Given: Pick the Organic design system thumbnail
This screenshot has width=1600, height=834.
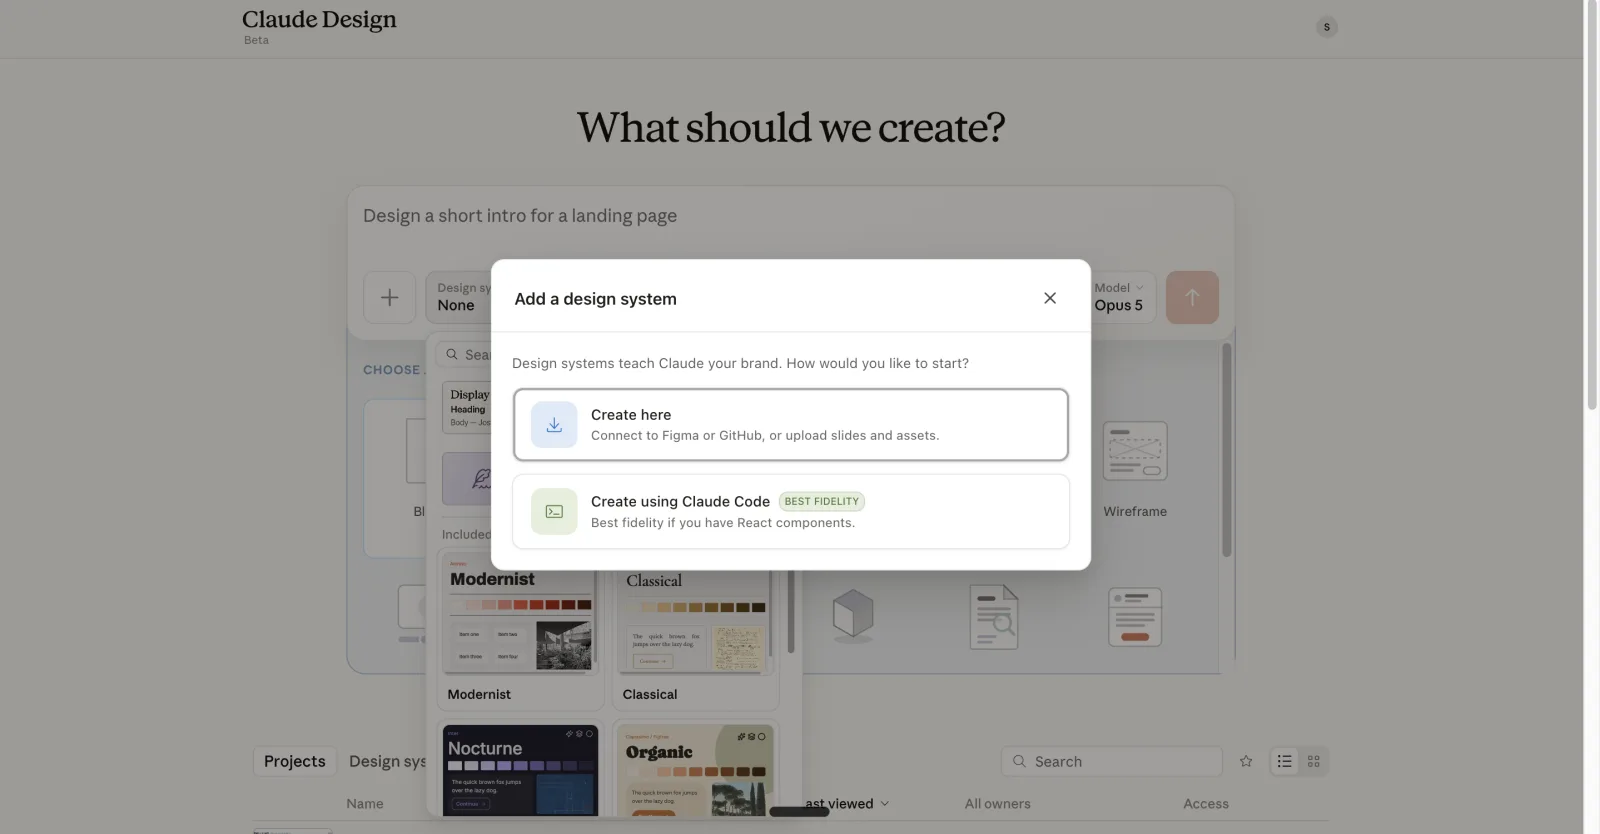Looking at the screenshot, I should click(x=695, y=770).
